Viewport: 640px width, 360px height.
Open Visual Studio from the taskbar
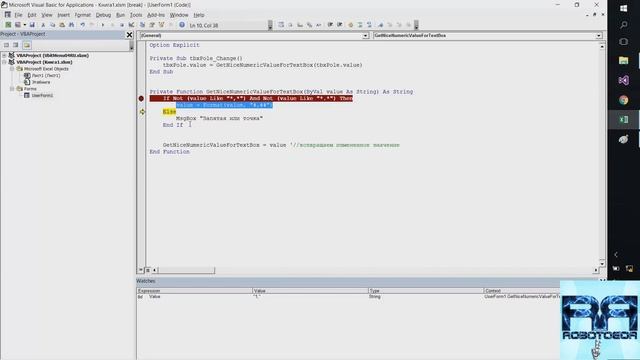(623, 80)
